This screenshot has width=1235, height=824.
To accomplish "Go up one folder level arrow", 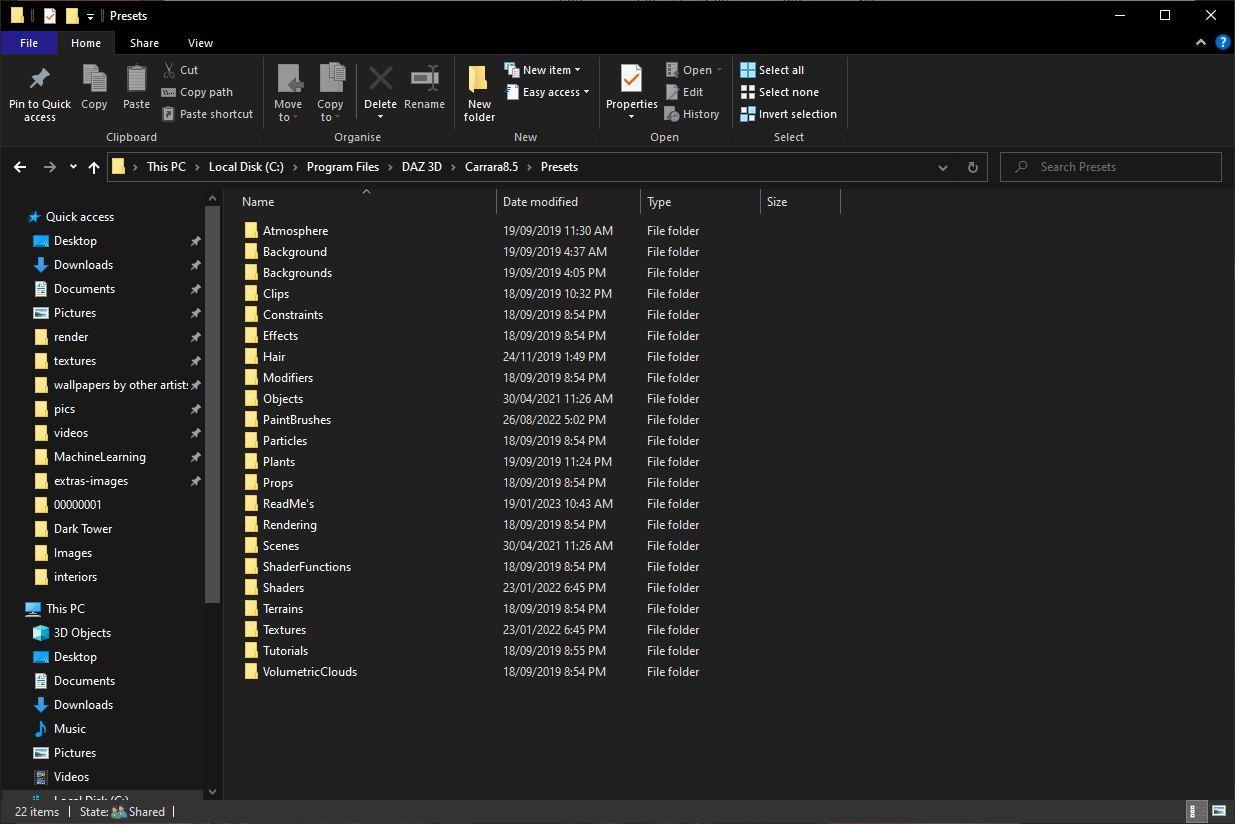I will [x=94, y=167].
